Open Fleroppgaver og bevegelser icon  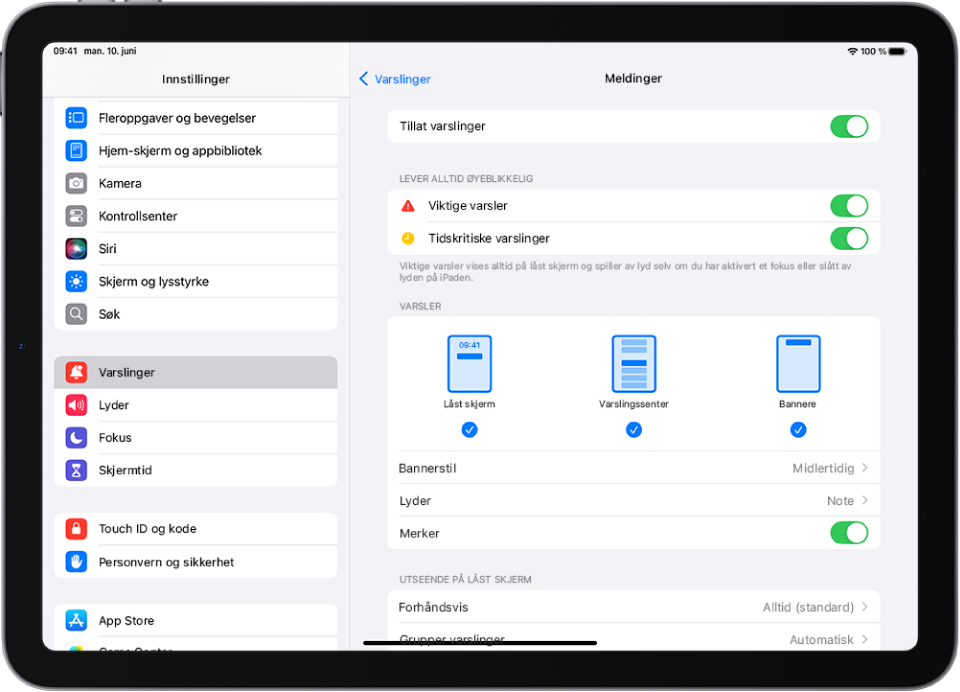(76, 118)
